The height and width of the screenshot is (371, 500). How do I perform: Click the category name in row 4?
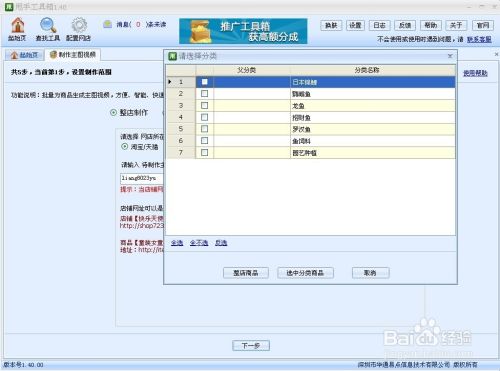click(373, 117)
